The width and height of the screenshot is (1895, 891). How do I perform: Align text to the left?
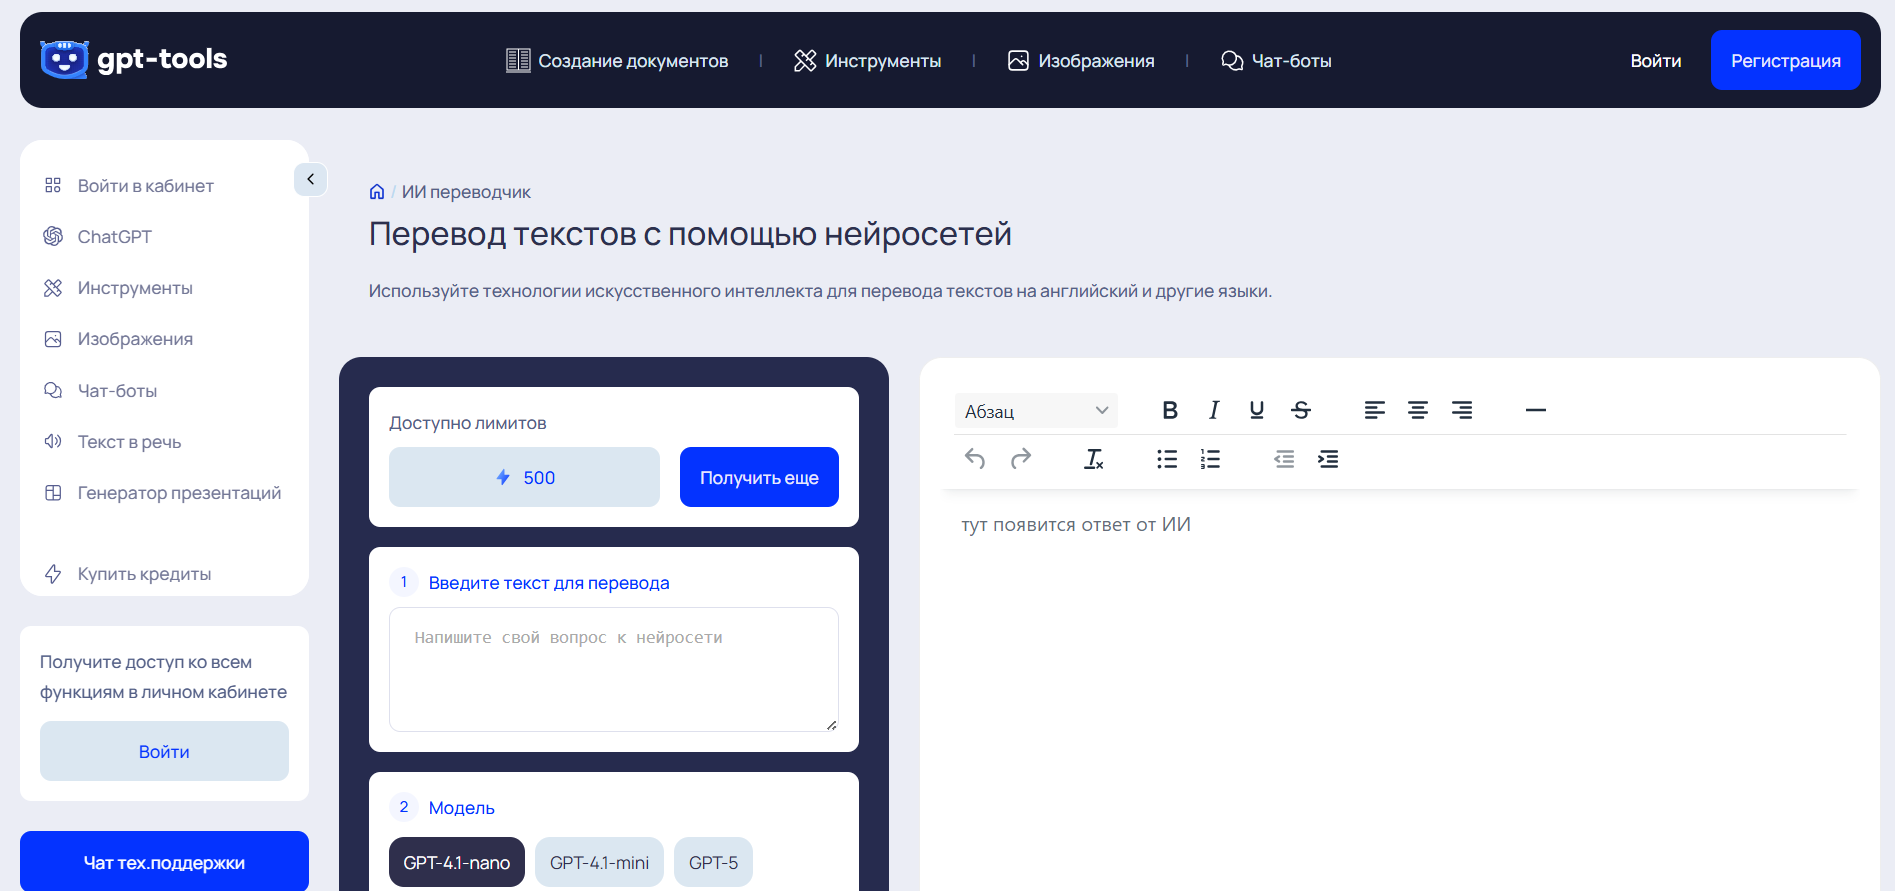[x=1375, y=410]
